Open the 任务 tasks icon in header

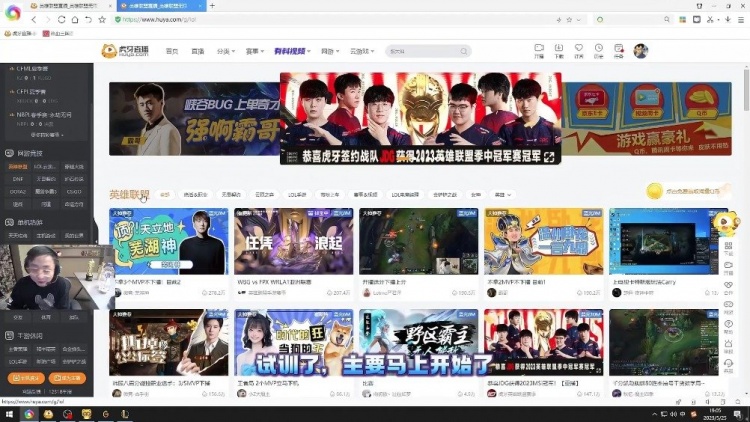point(618,50)
